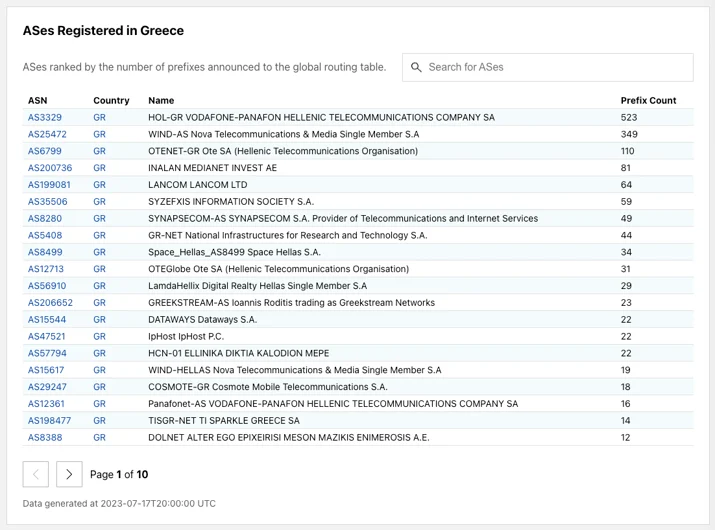This screenshot has height=530, width=715.
Task: Select LamdaHellix Digital Realty name cell
Action: pyautogui.click(x=258, y=286)
